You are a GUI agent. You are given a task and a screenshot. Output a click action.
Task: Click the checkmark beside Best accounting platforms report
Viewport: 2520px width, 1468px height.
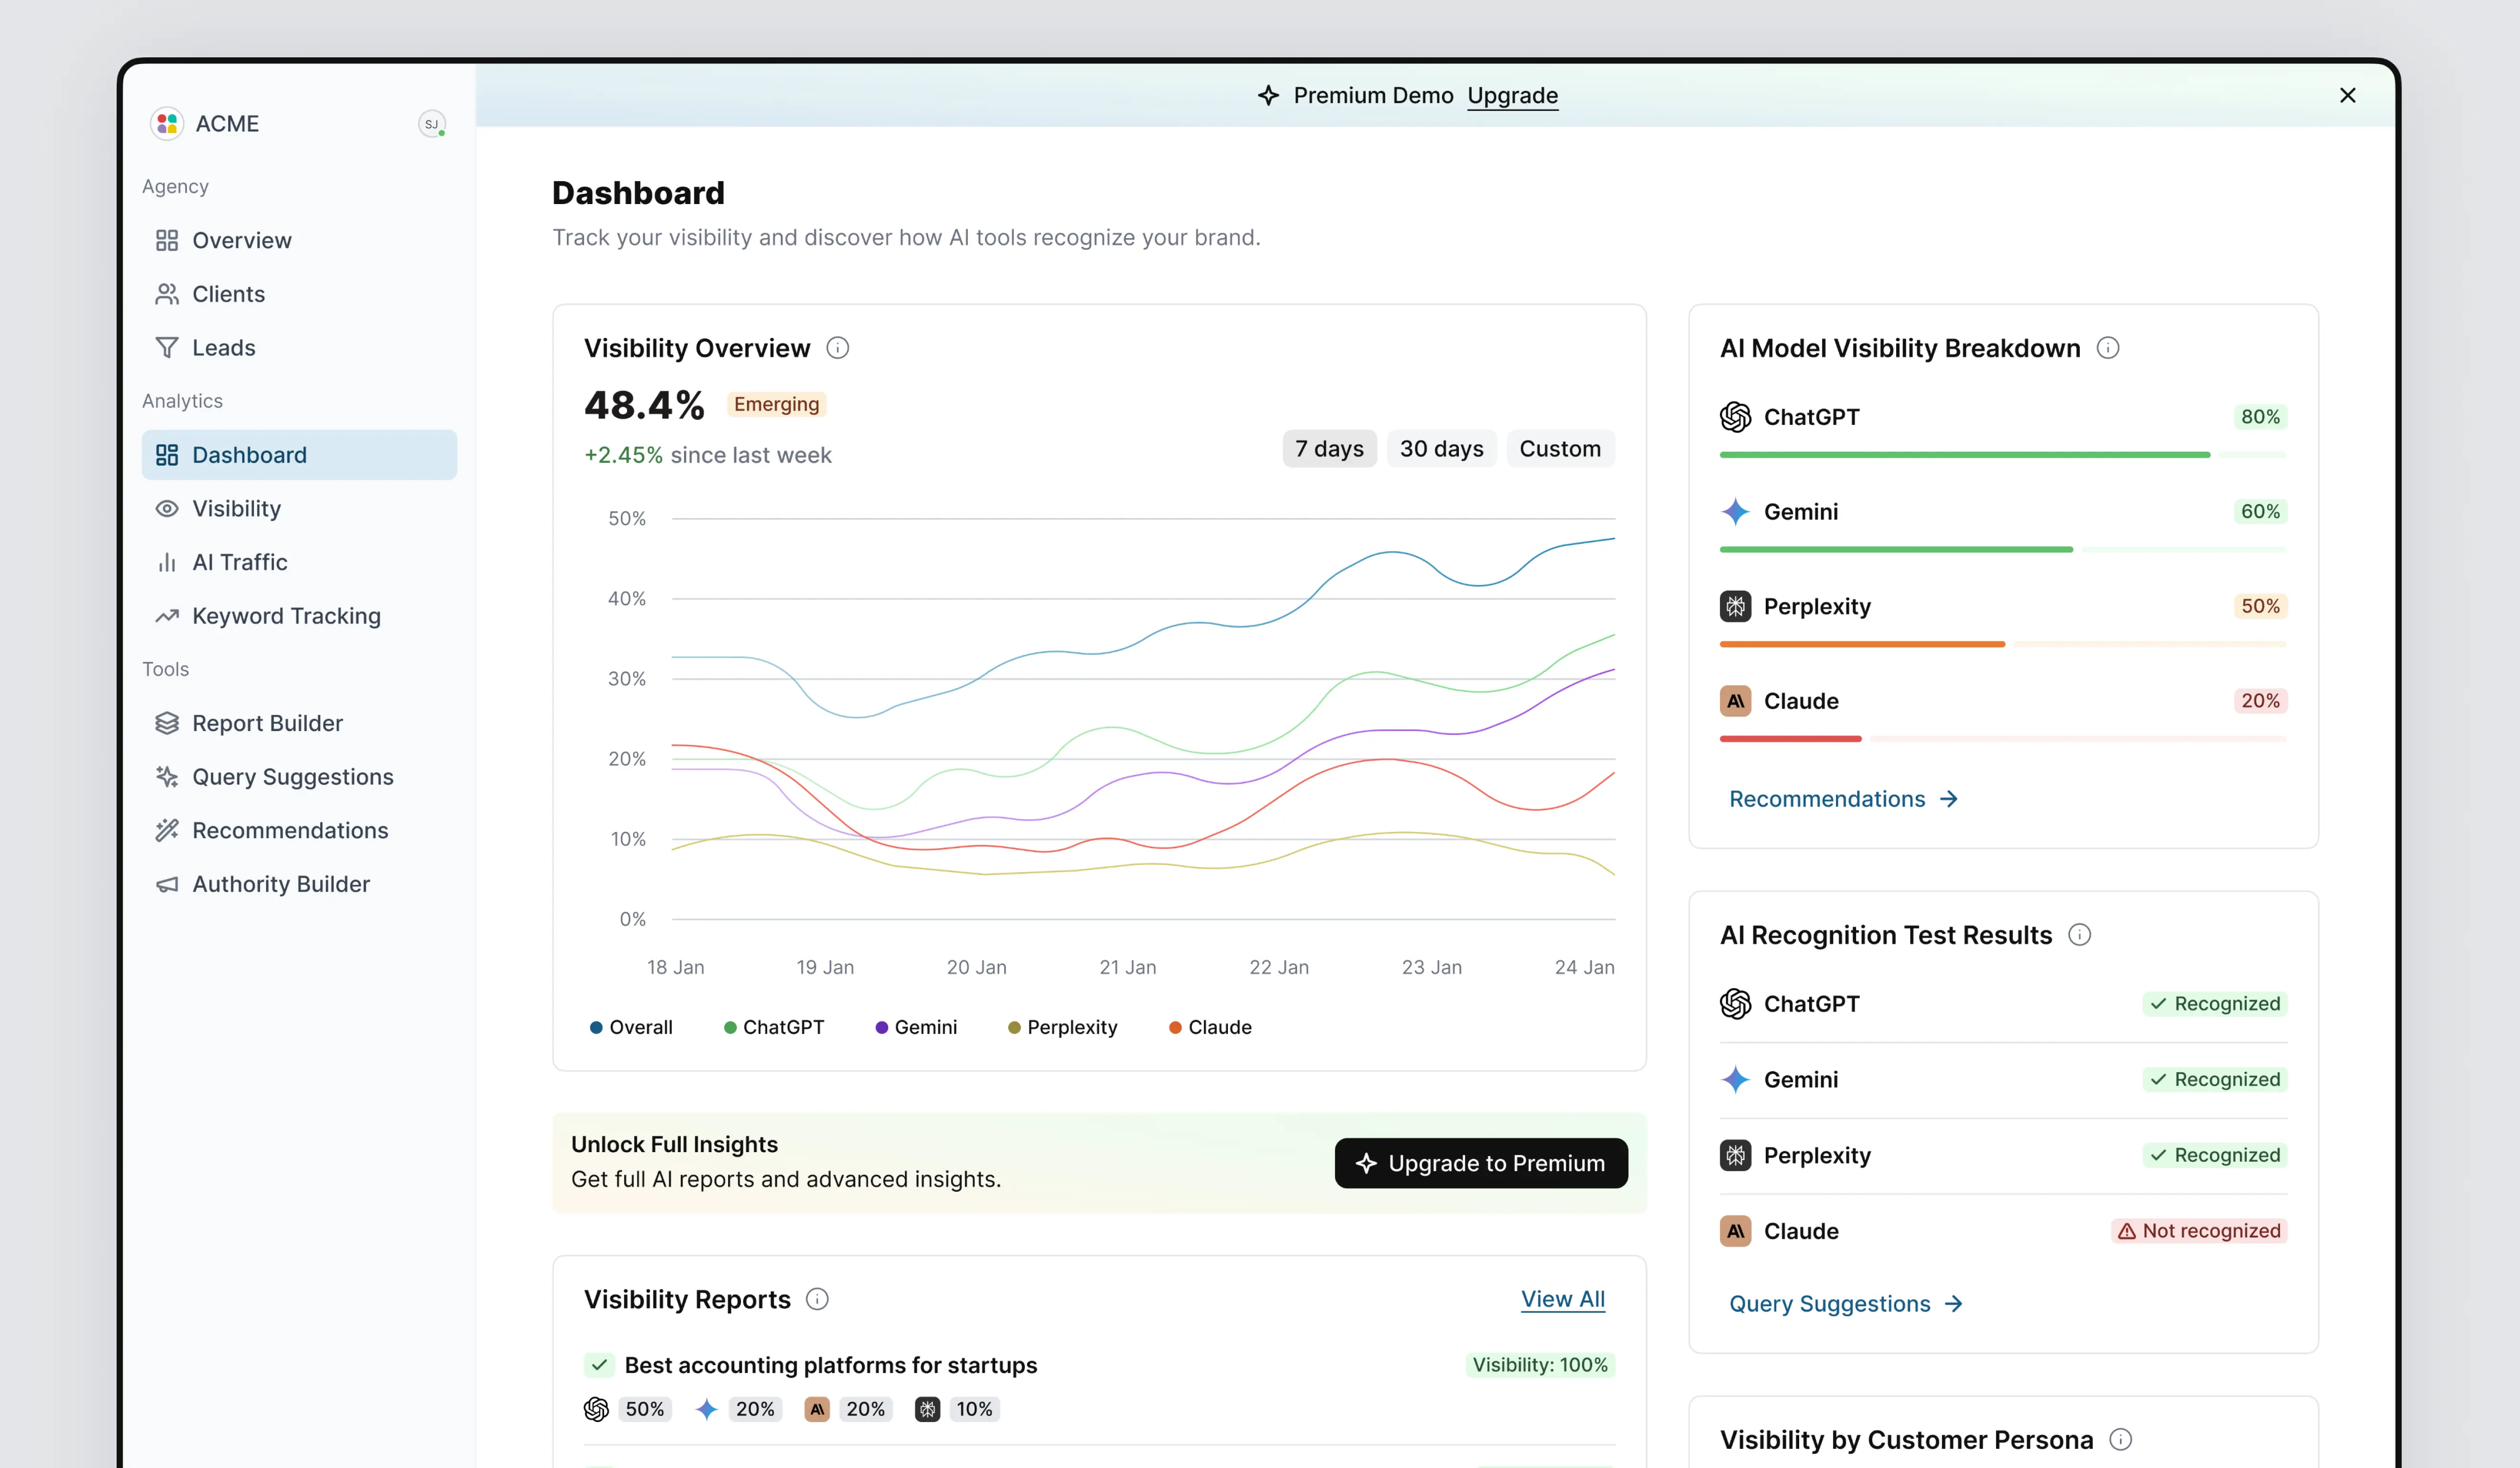[598, 1365]
